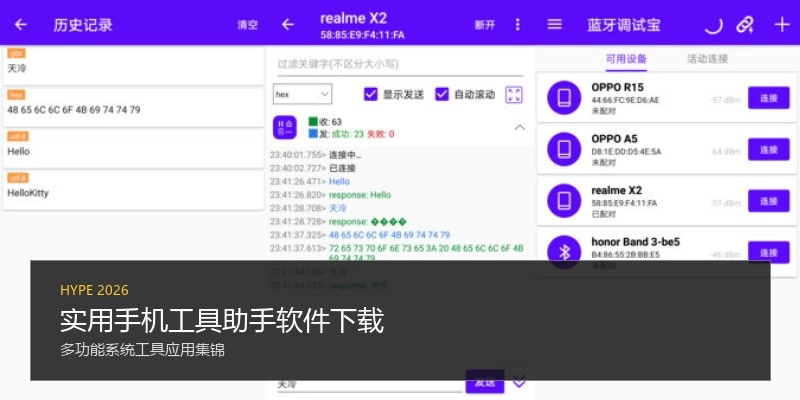Tap the blue Hello log line
The image size is (800, 400).
339,182
